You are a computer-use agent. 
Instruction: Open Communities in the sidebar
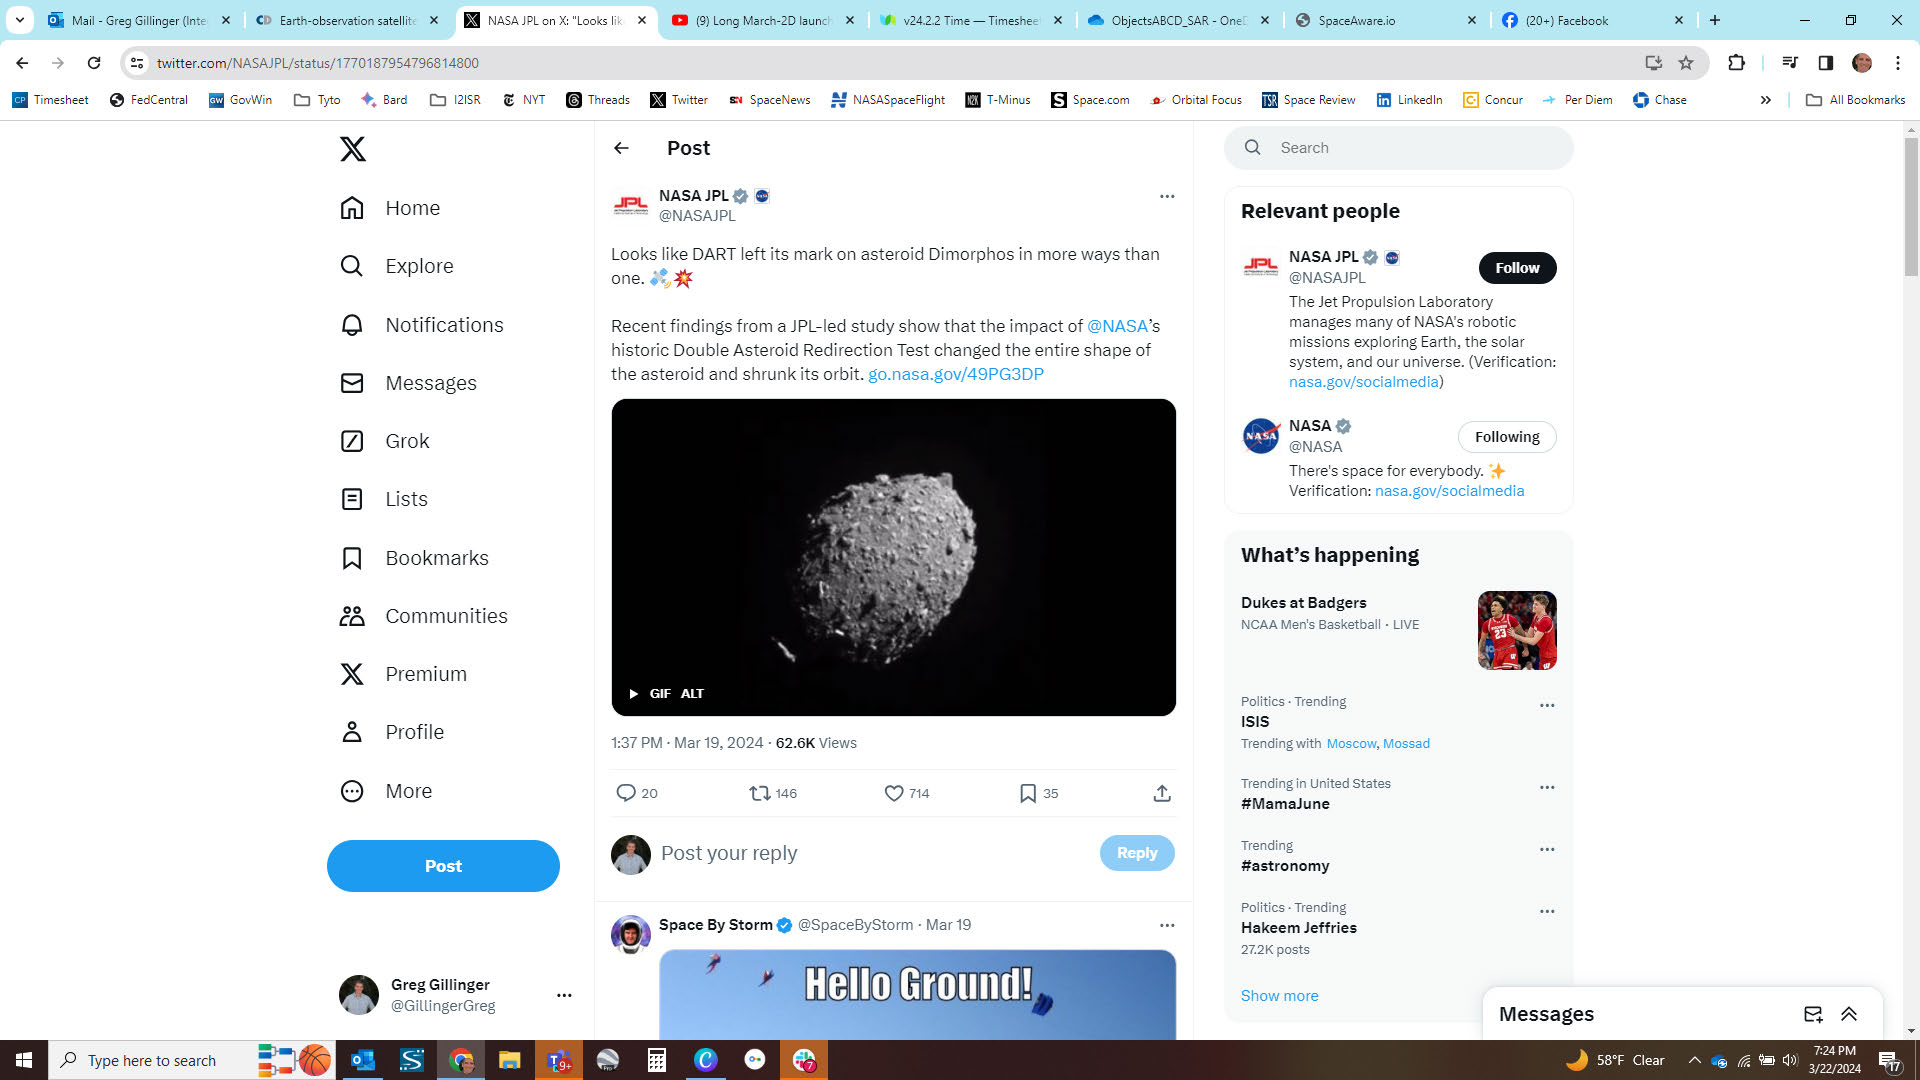(424, 616)
